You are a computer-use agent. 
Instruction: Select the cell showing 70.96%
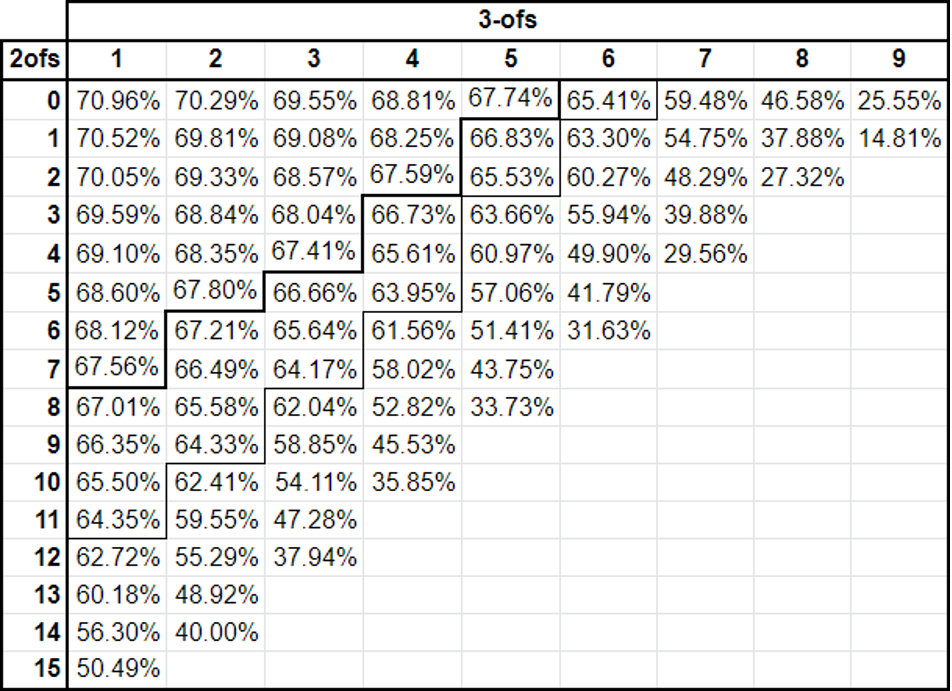point(117,100)
